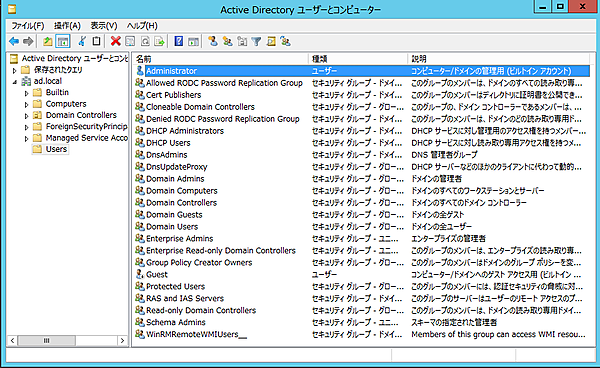This screenshot has height=368, width=600.
Task: Click the 保存されたクエリ folder icon
Action: pyautogui.click(x=25, y=70)
